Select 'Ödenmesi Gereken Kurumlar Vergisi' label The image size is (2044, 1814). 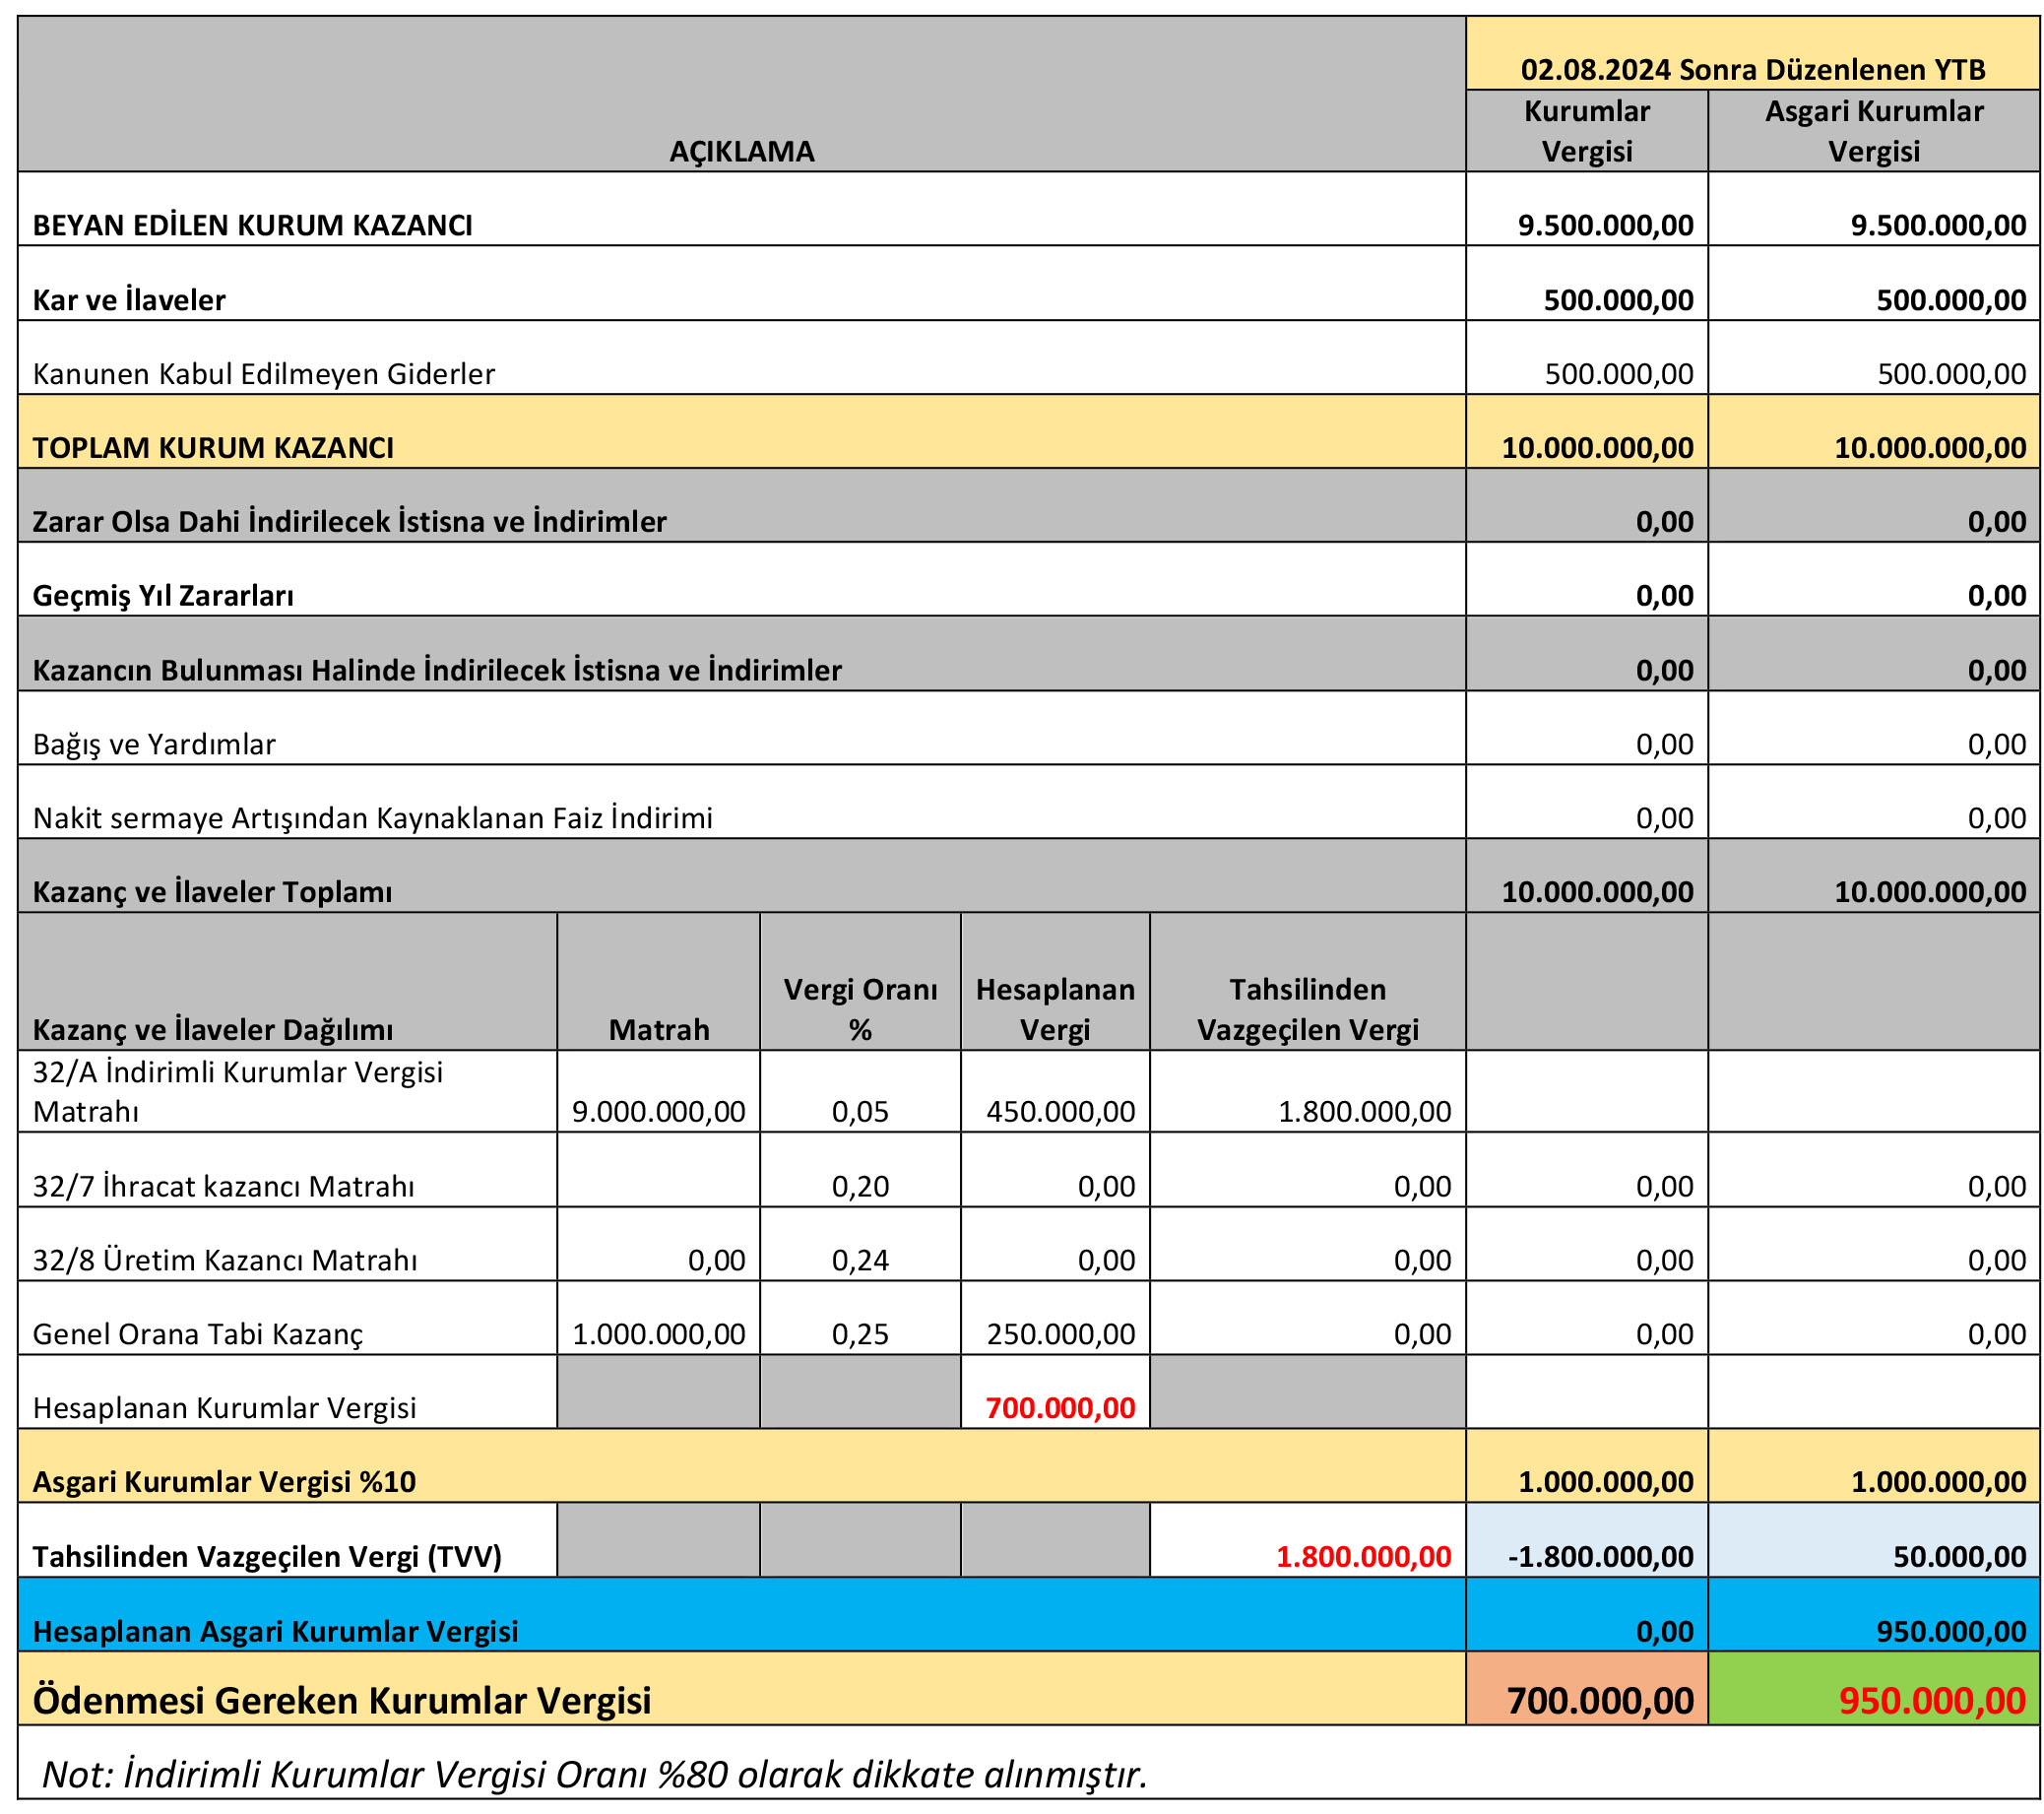(342, 1700)
